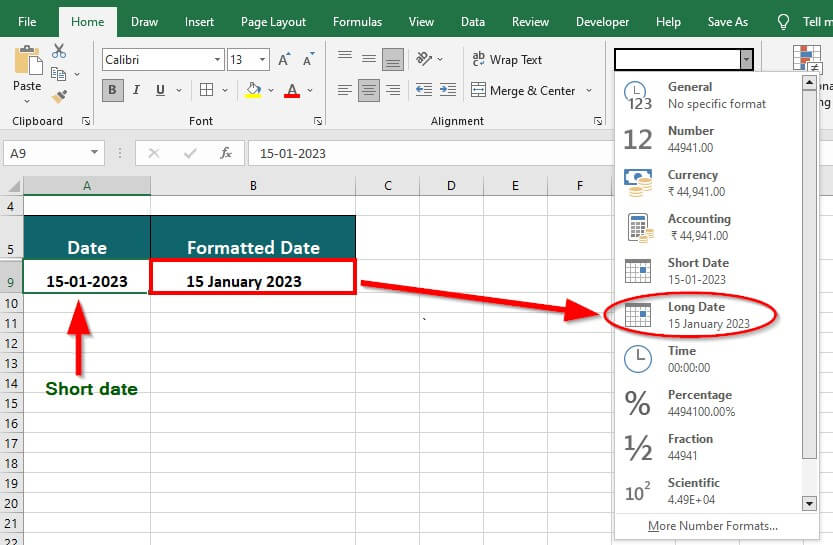Click More Number Formats link
The image size is (833, 545).
(x=712, y=526)
